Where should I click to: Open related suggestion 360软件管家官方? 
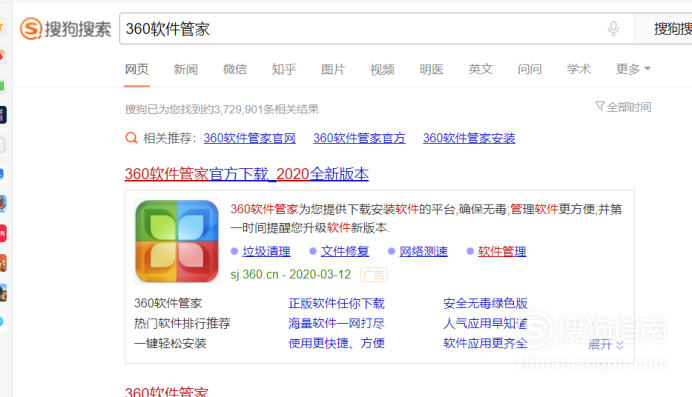coord(359,138)
